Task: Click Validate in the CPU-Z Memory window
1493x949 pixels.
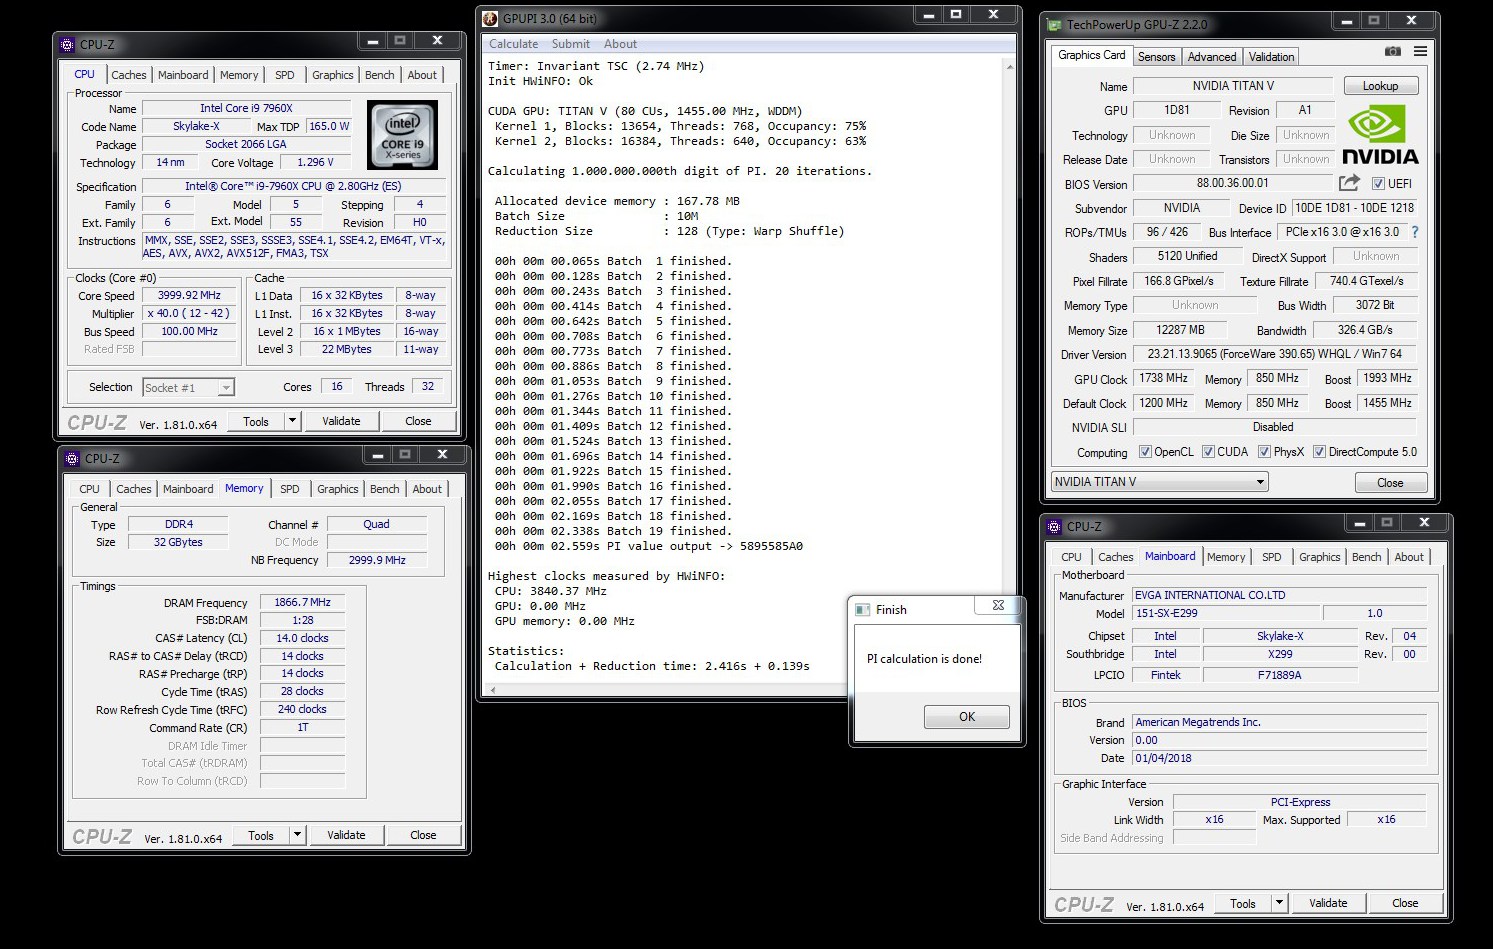Action: click(x=346, y=835)
